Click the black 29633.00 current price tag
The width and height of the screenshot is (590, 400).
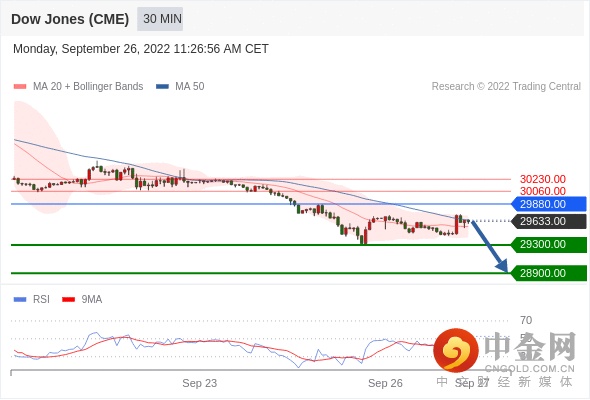click(x=549, y=221)
